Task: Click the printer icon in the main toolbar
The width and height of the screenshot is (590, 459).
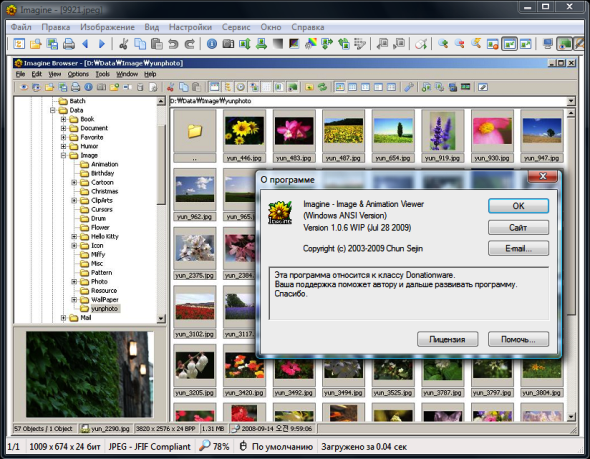Action: click(x=68, y=44)
